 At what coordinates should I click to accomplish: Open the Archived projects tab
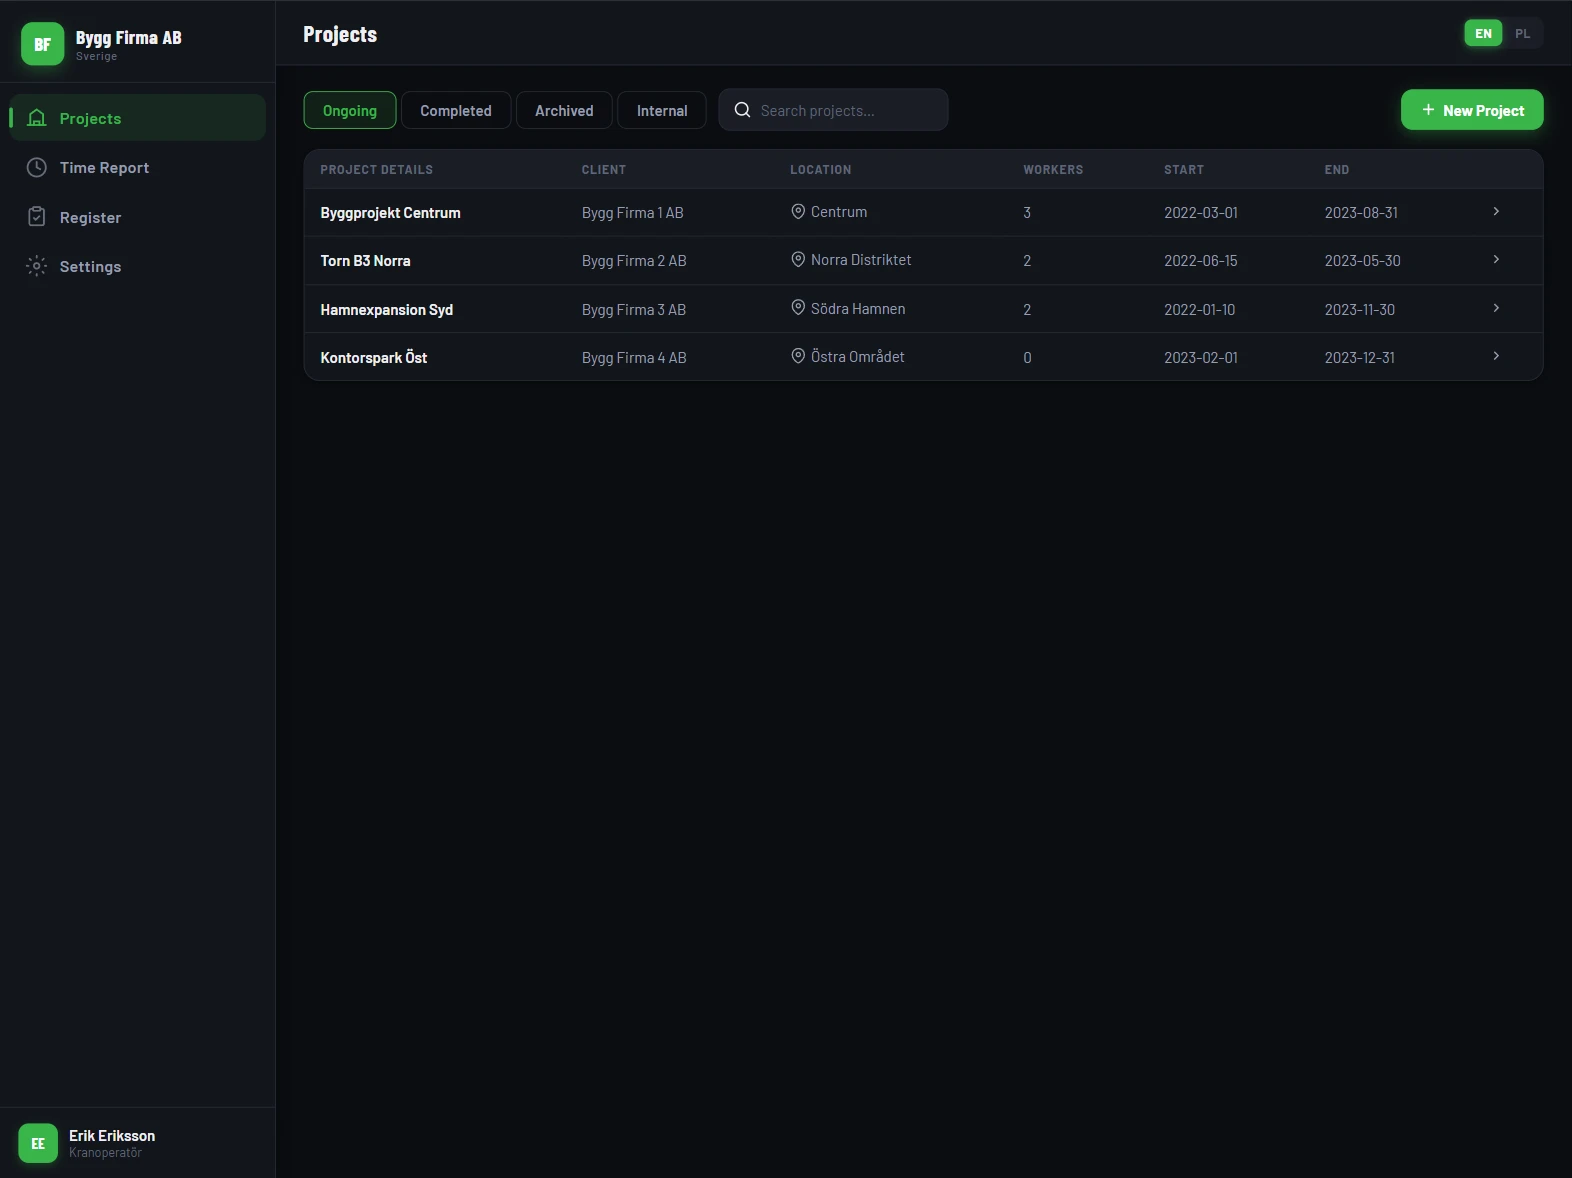pos(564,110)
